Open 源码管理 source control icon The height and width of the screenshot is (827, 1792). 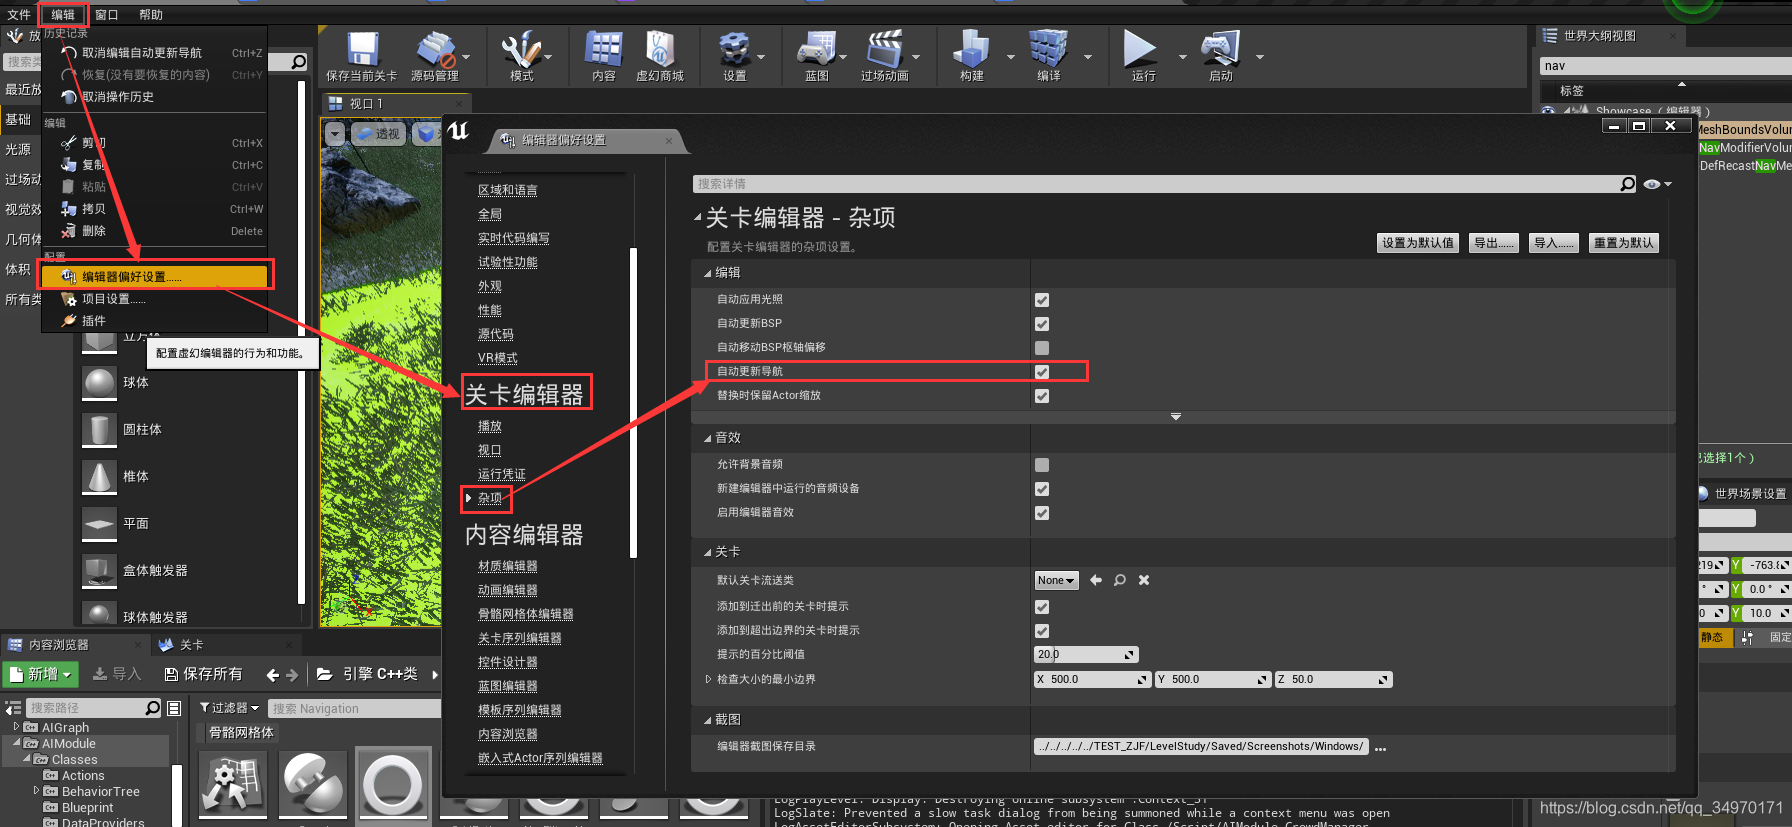[435, 49]
